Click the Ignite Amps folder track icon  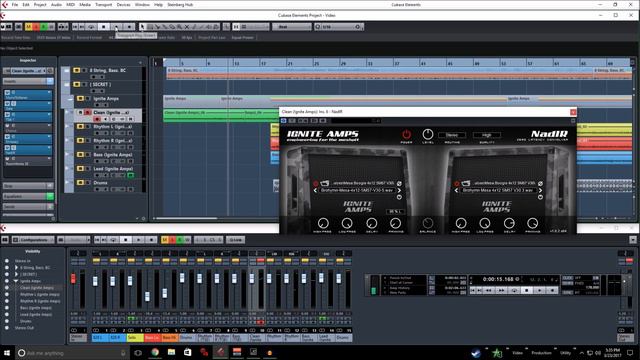pyautogui.click(x=70, y=99)
